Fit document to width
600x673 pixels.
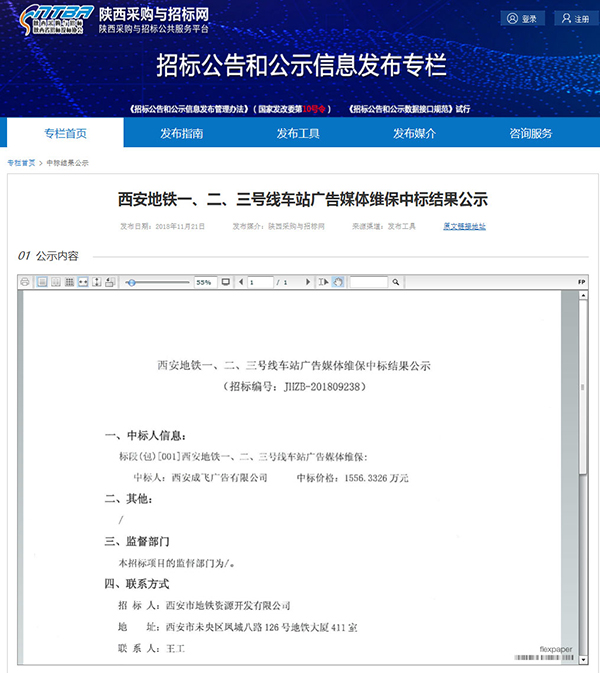83,282
